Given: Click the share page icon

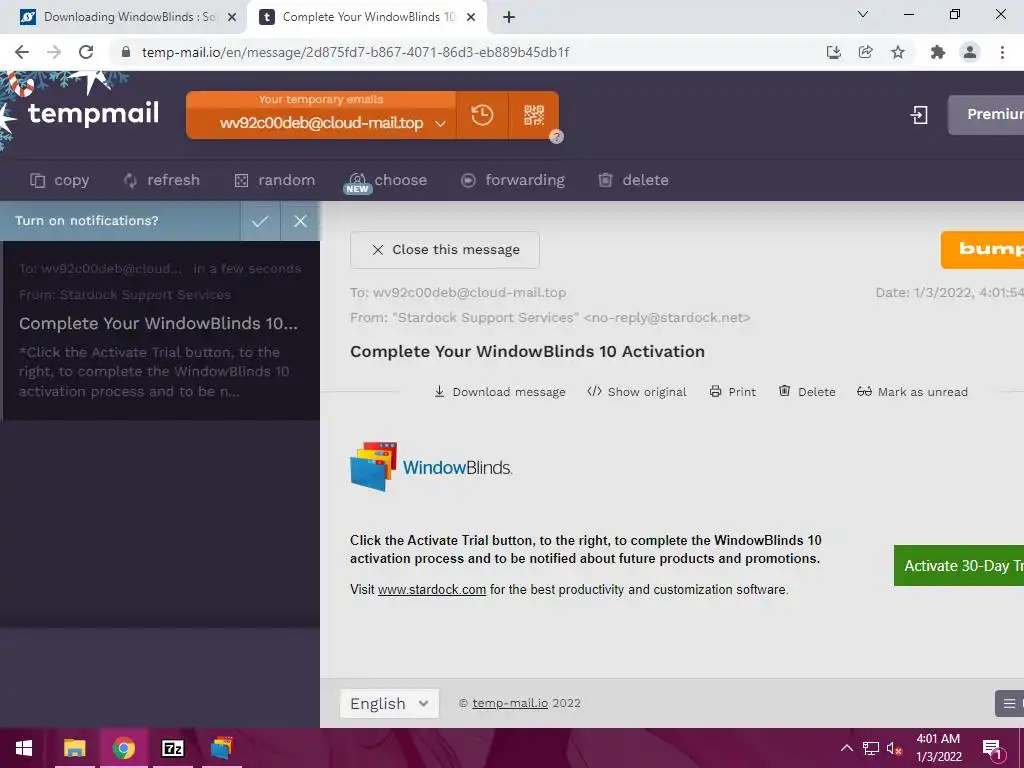Looking at the screenshot, I should (x=865, y=52).
